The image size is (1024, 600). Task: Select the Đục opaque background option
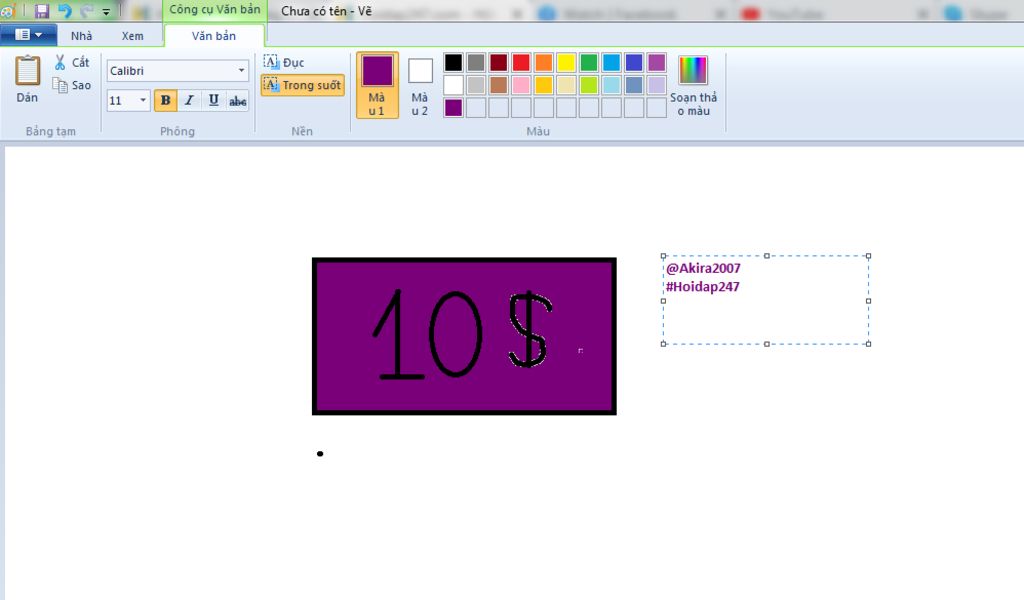point(284,62)
